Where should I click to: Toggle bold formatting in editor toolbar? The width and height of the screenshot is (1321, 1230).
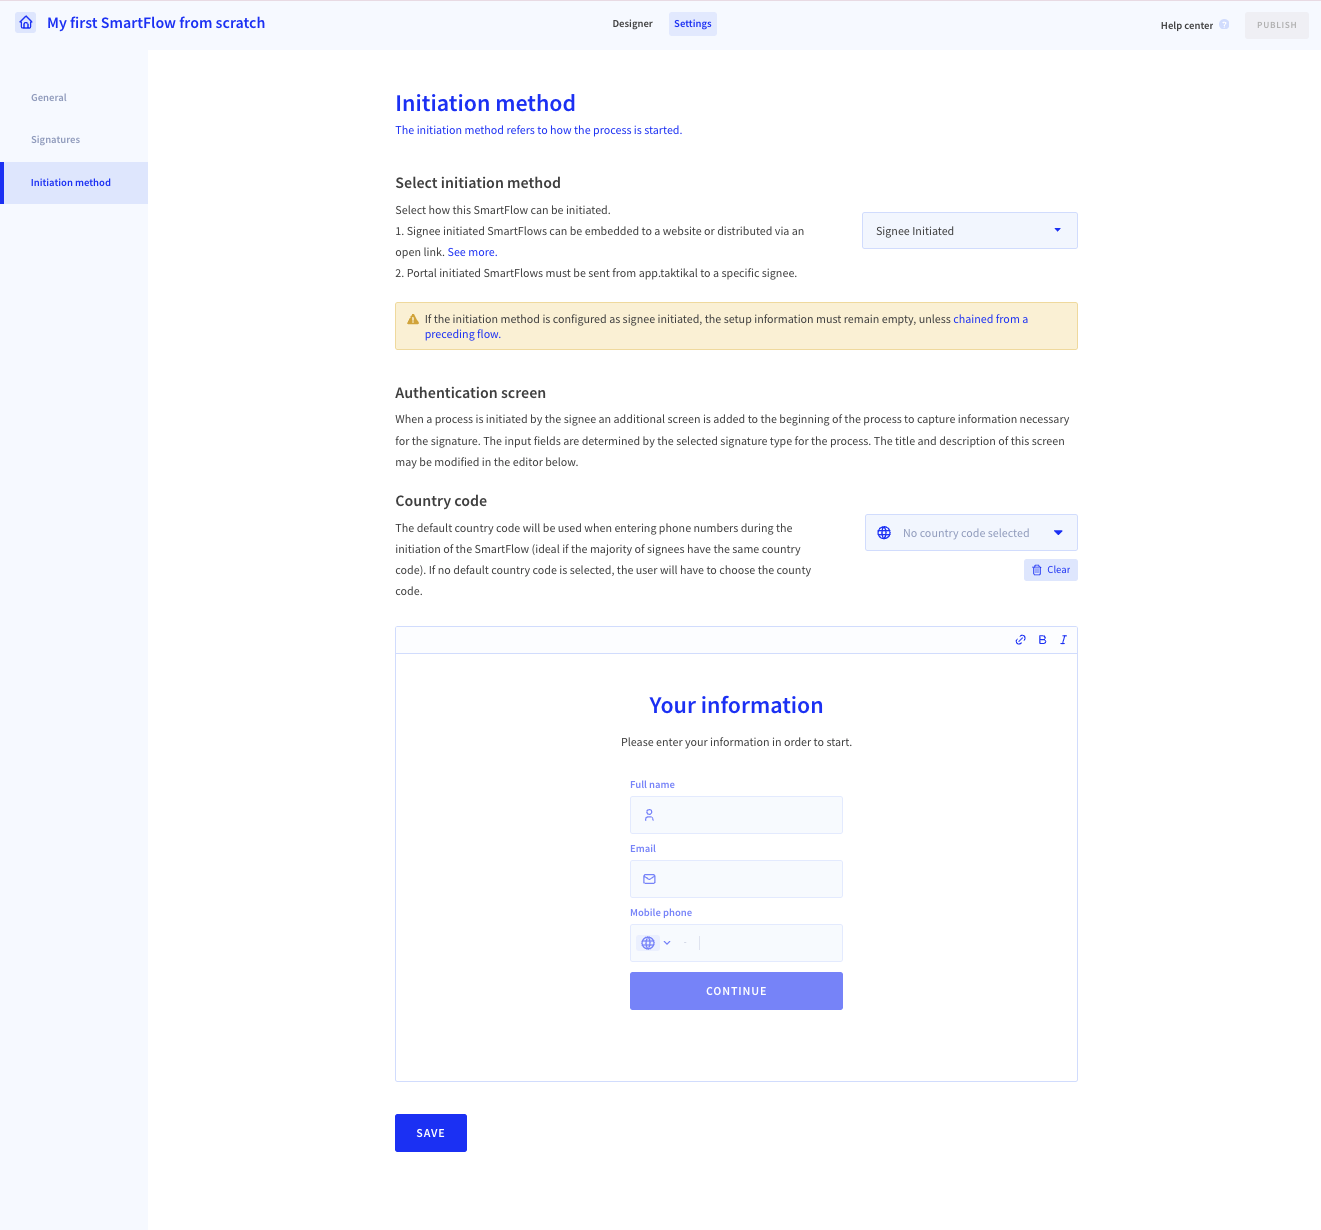click(x=1042, y=640)
